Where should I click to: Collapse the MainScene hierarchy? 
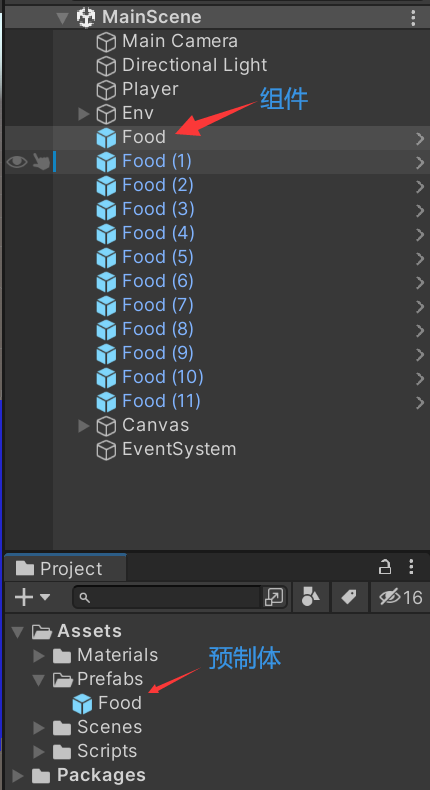click(x=63, y=18)
